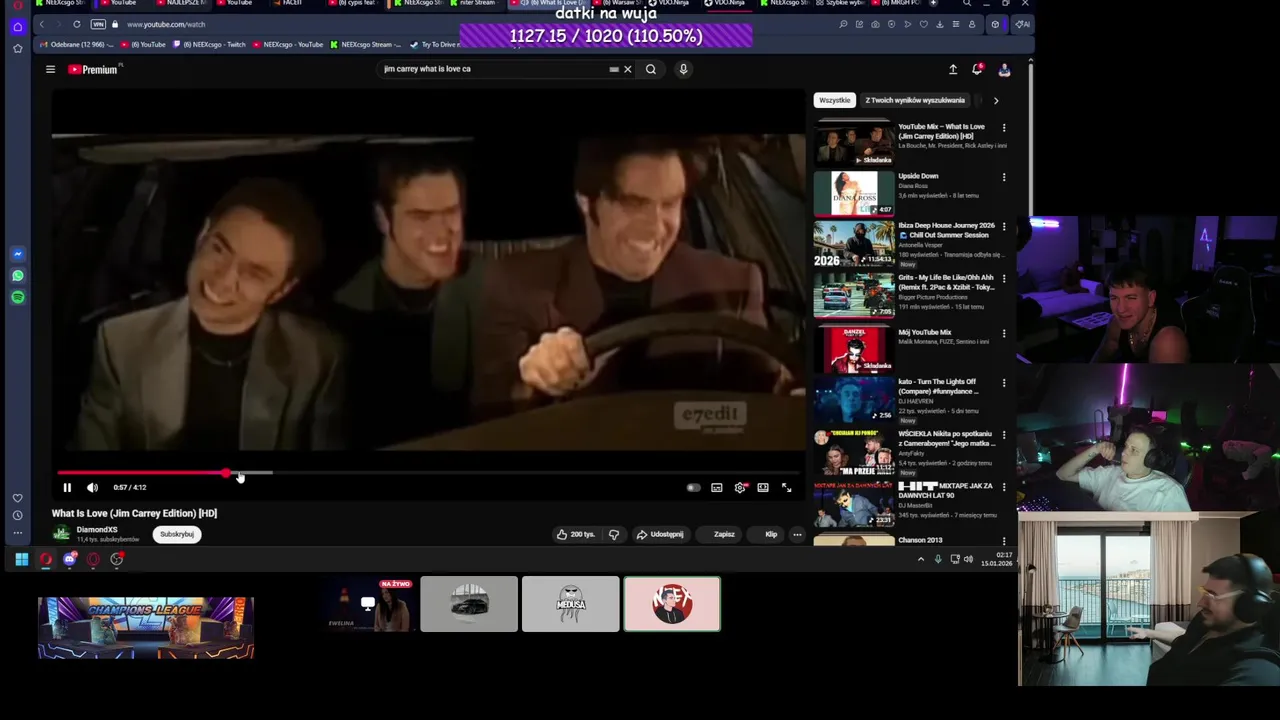Screen dimensions: 1280x720
Task: Select the Z Twoich wyników wyszukiwania chip
Action: 915,100
